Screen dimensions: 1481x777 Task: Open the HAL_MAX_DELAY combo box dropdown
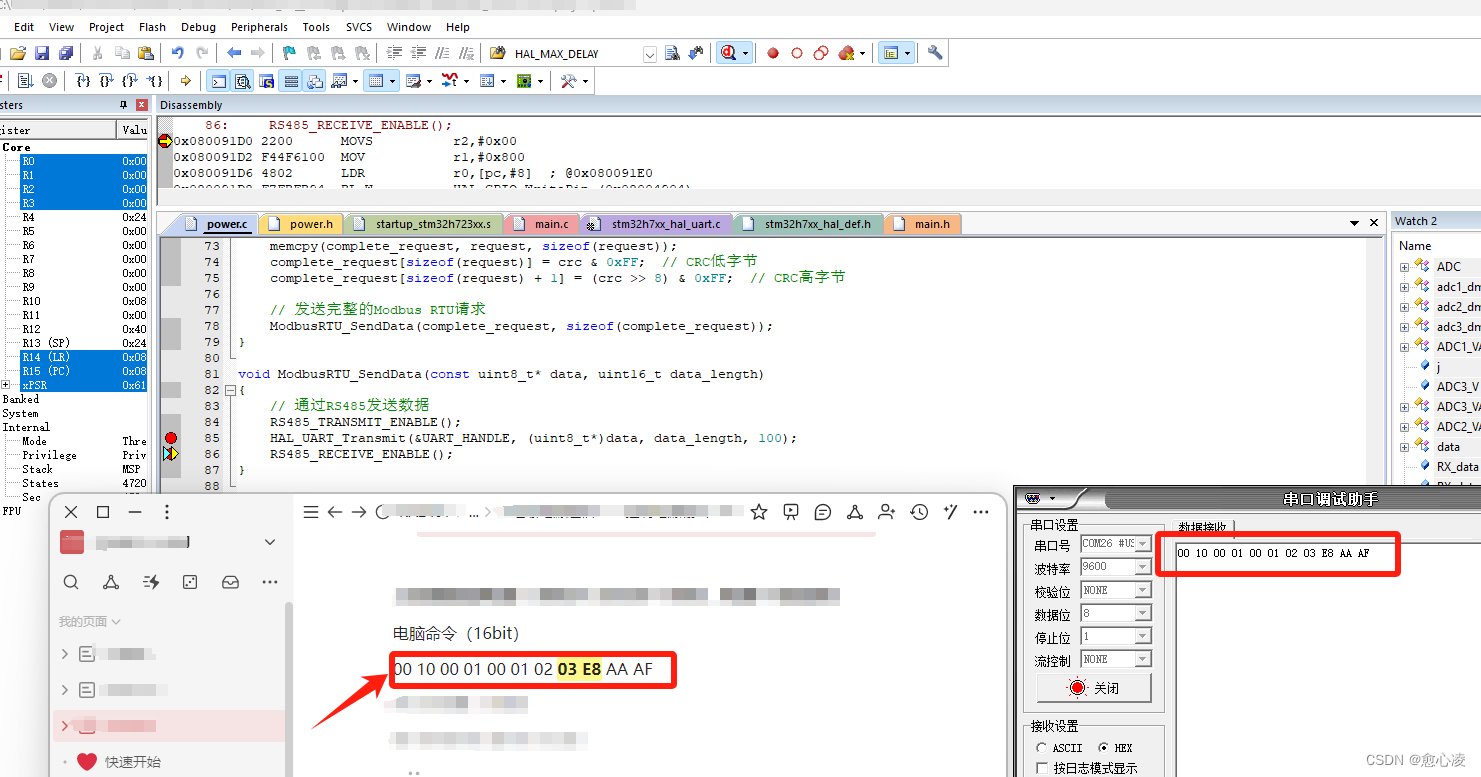pyautogui.click(x=649, y=53)
